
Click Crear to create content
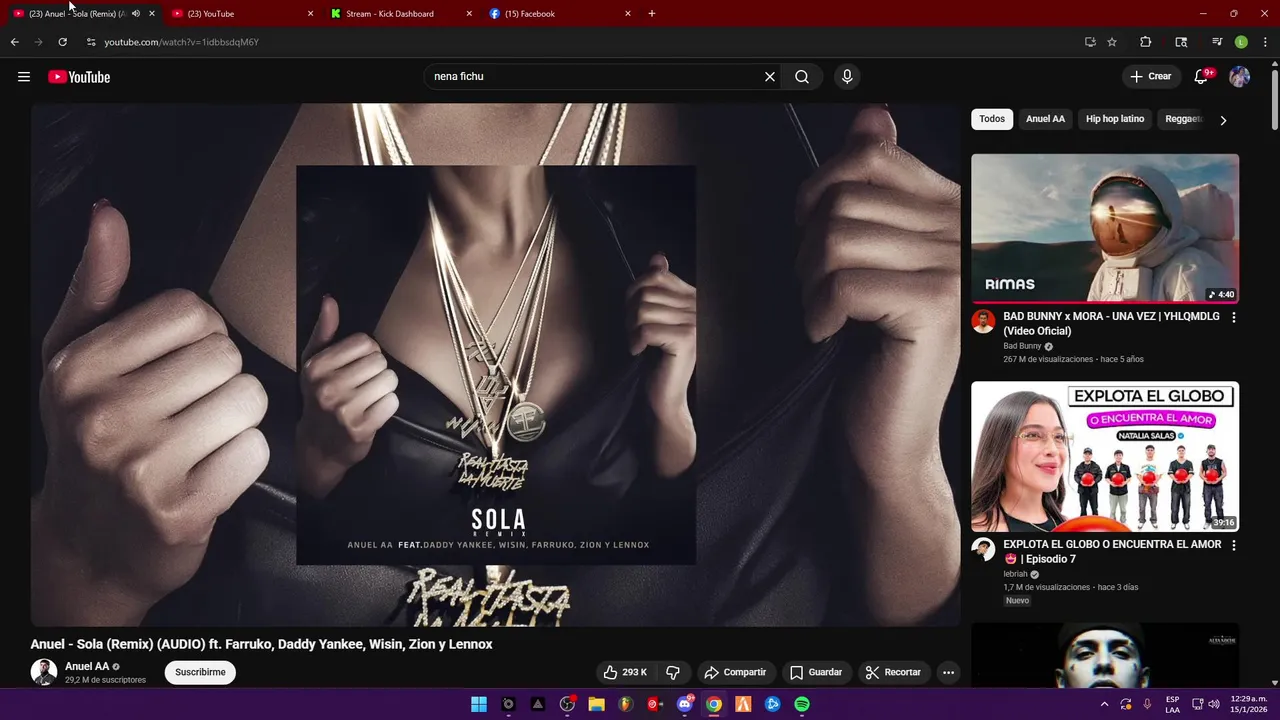pyautogui.click(x=1150, y=77)
